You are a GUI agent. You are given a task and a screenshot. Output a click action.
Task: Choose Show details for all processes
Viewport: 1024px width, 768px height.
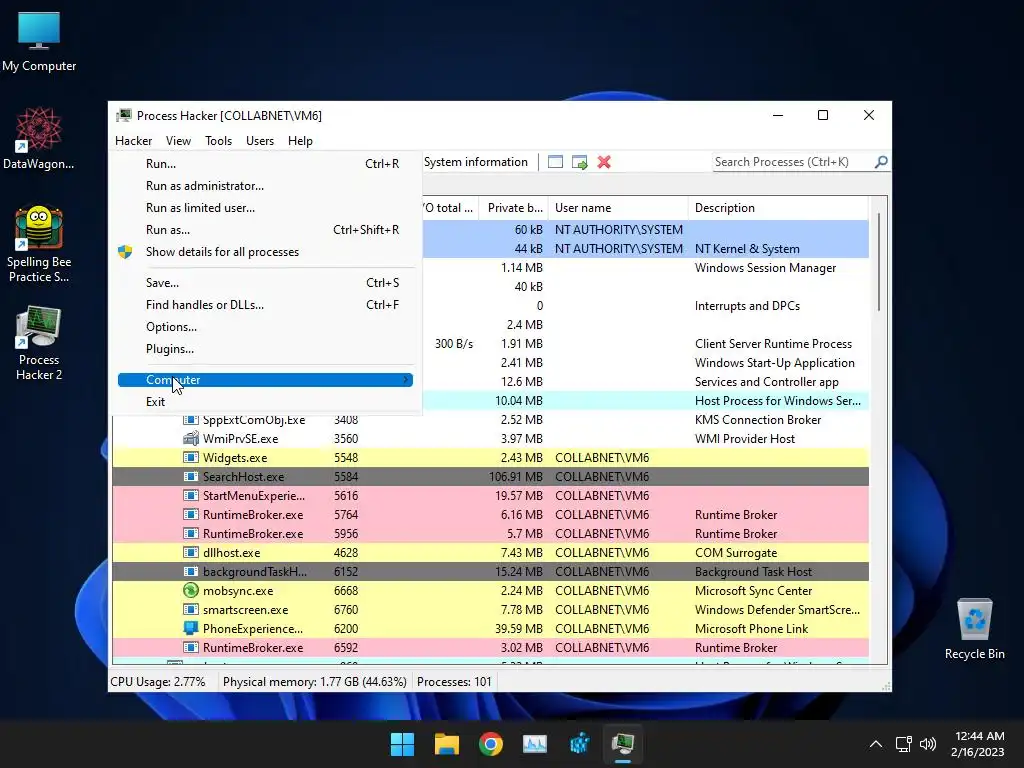coord(265,252)
